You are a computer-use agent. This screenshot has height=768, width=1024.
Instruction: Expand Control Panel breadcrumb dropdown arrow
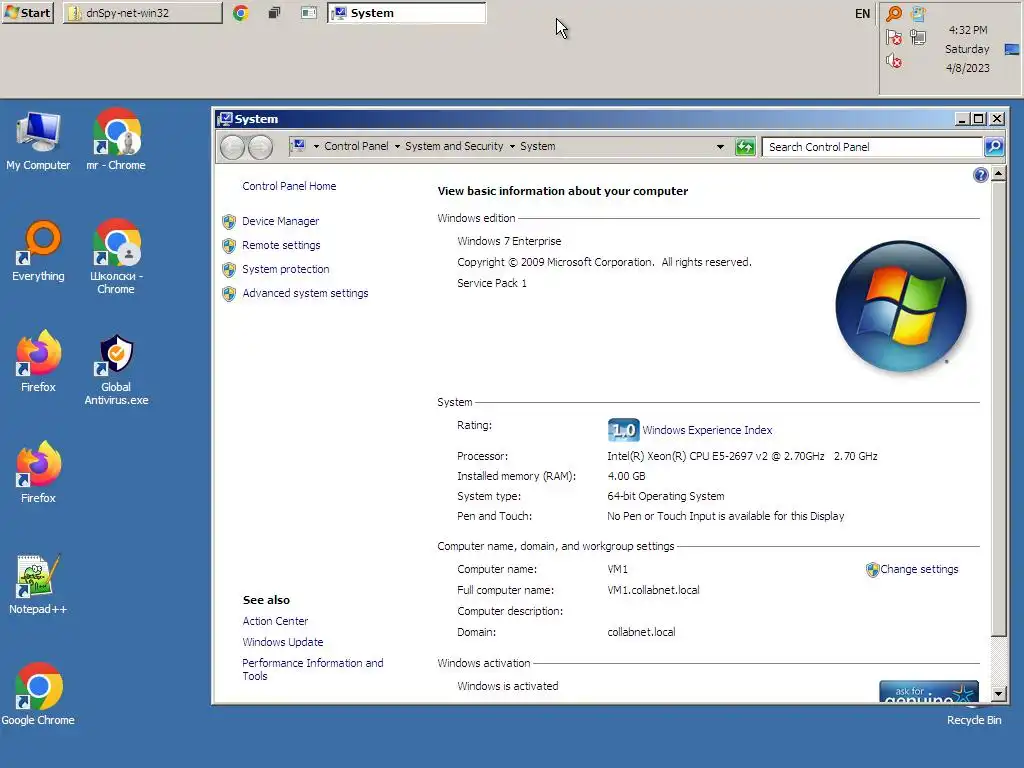397,146
